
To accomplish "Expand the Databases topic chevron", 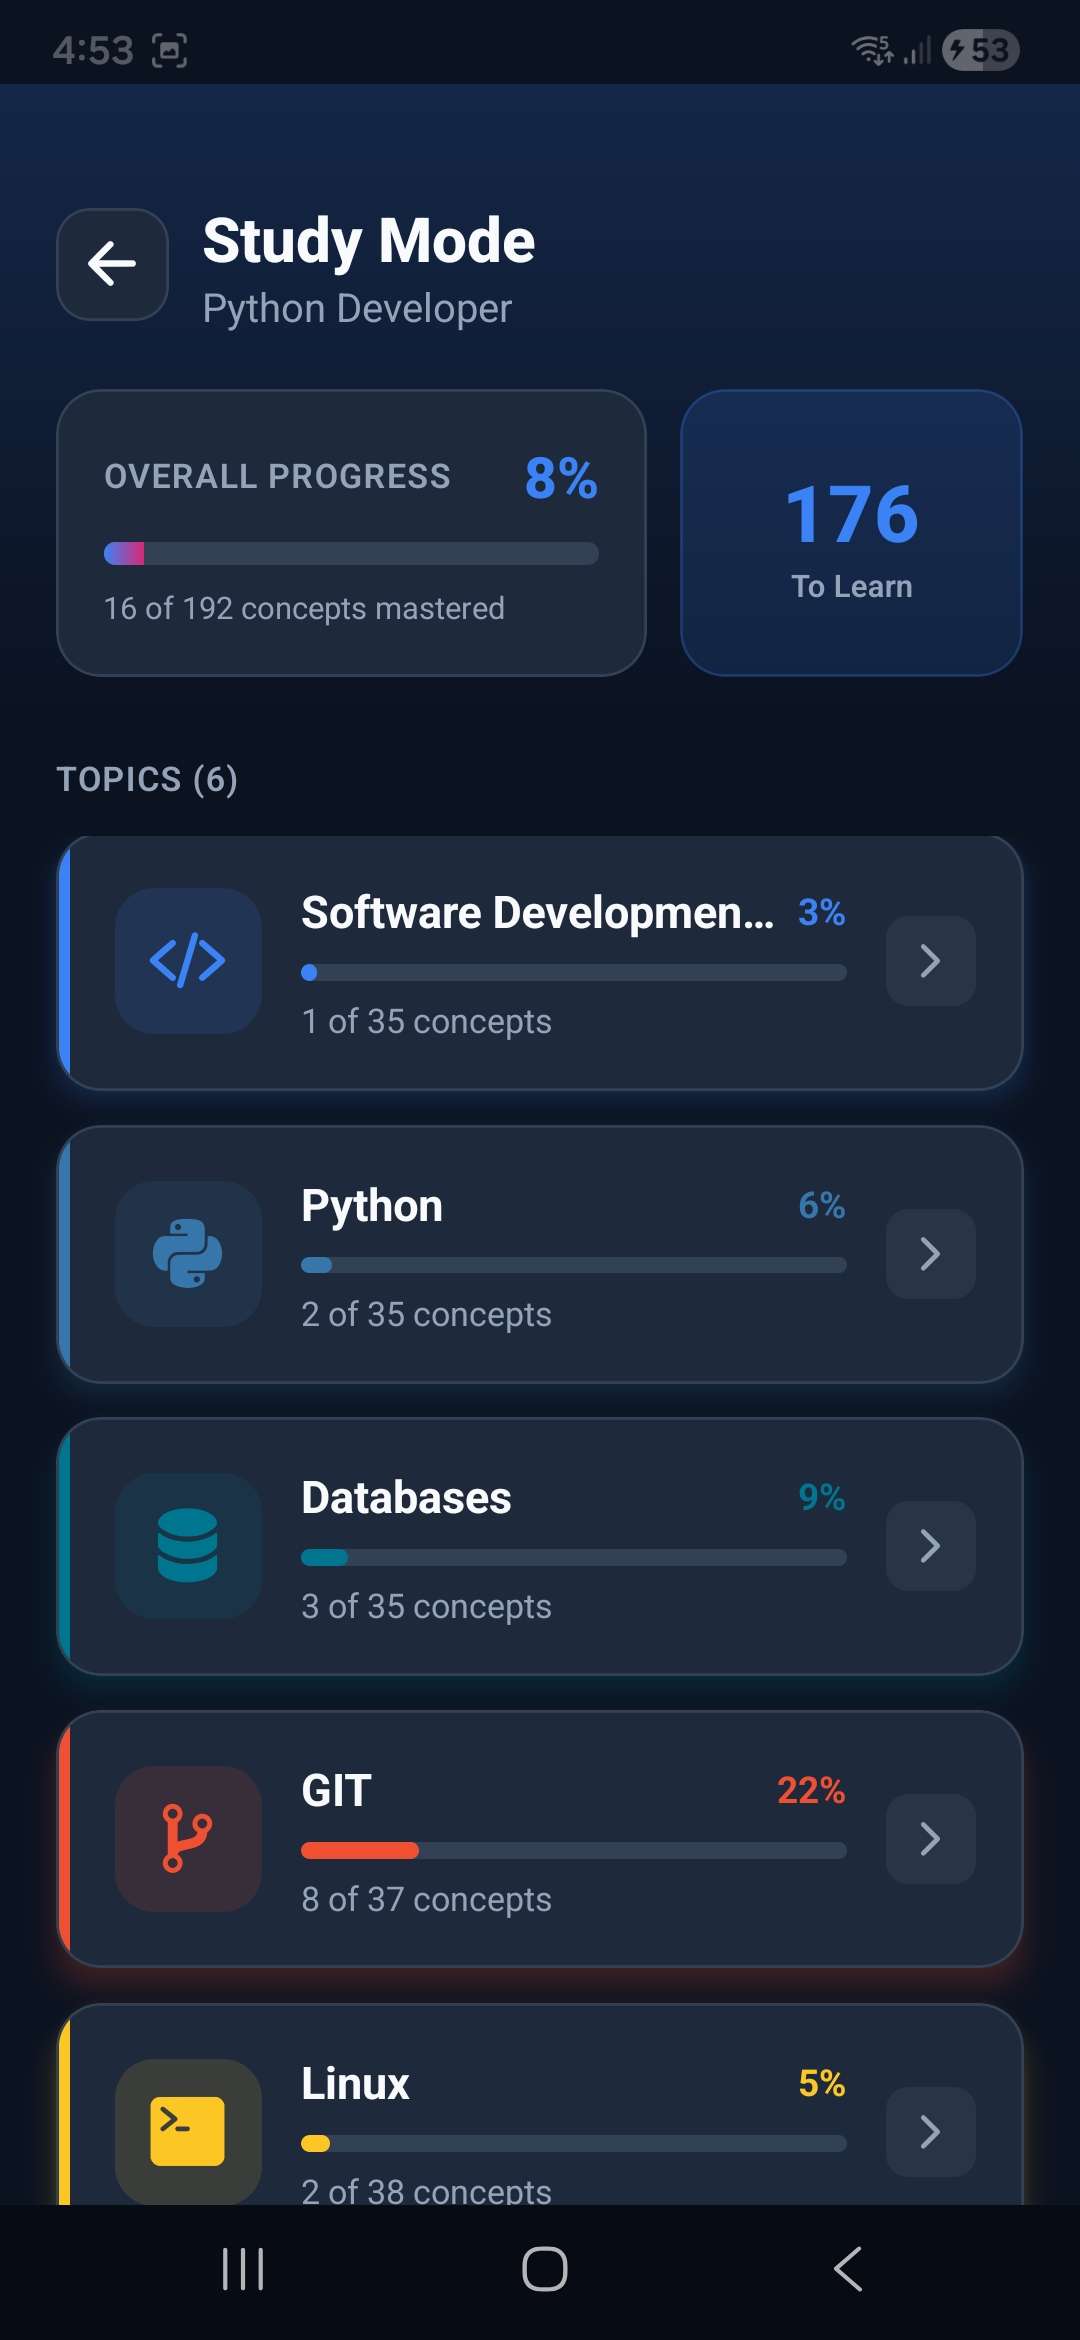I will pos(930,1546).
